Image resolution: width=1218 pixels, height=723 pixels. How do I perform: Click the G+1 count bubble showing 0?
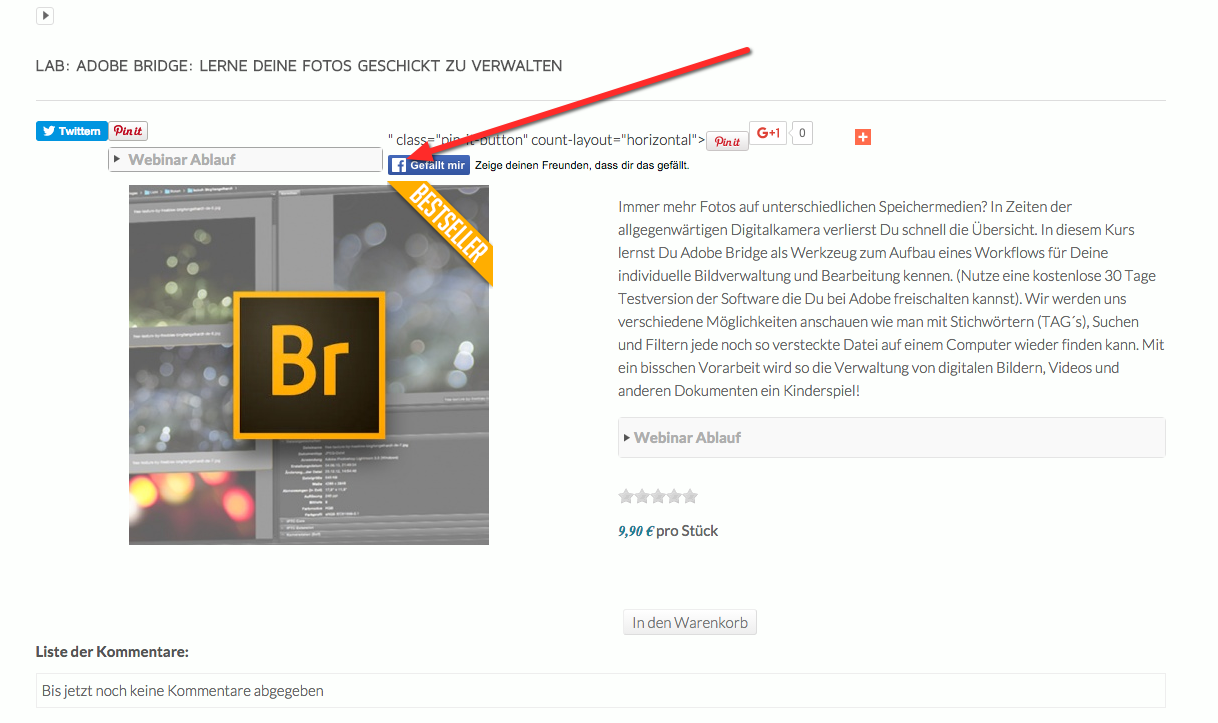tap(802, 132)
